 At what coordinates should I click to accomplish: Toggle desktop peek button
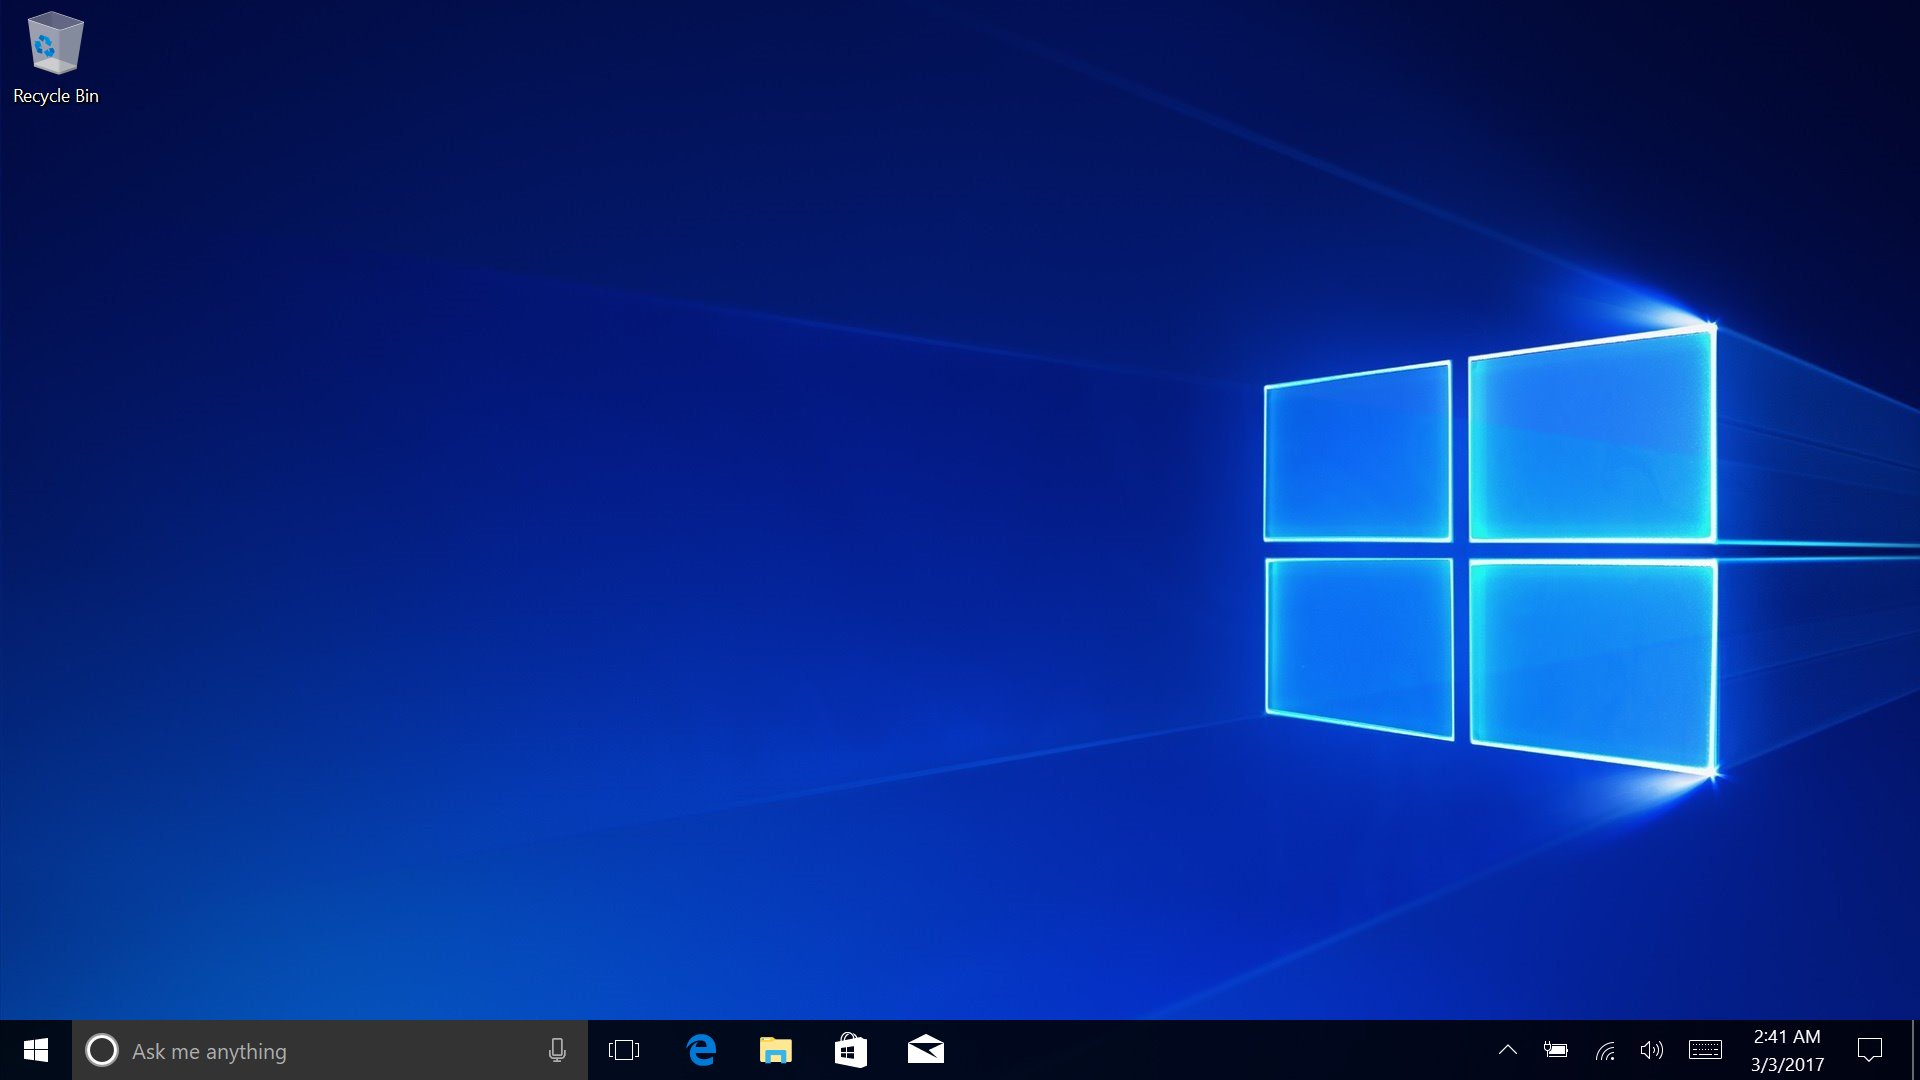1915,1050
